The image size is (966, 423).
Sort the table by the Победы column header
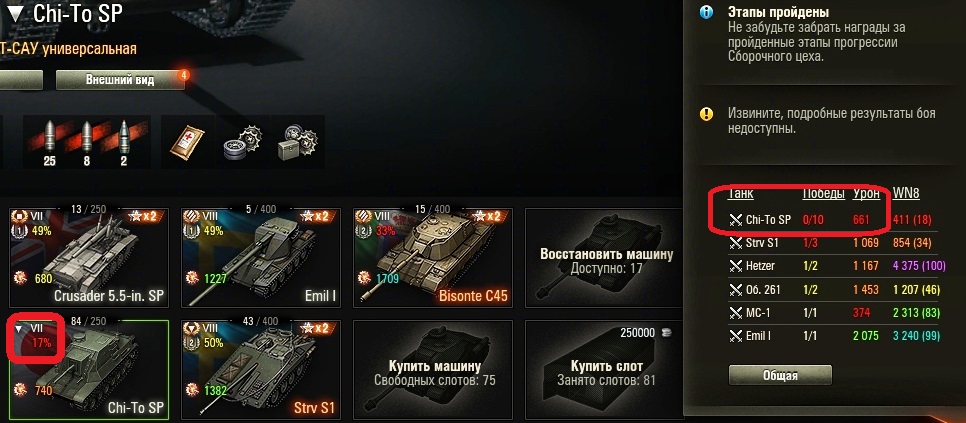point(823,194)
